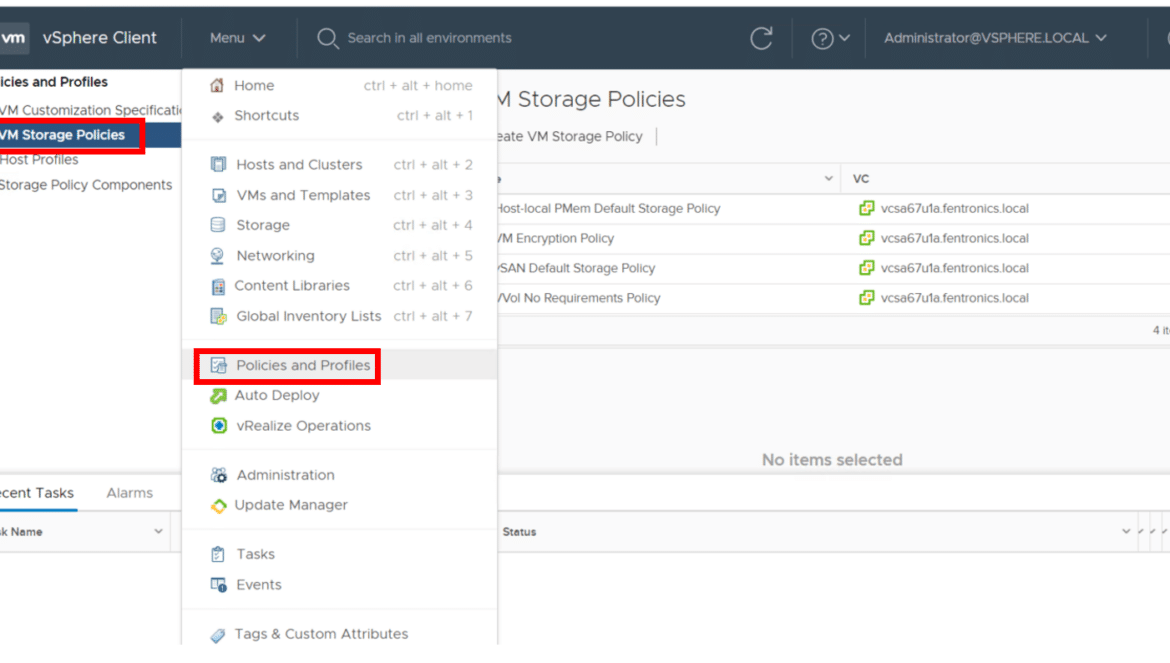Click the Global Inventory Lists icon
The width and height of the screenshot is (1170, 663).
pos(219,317)
